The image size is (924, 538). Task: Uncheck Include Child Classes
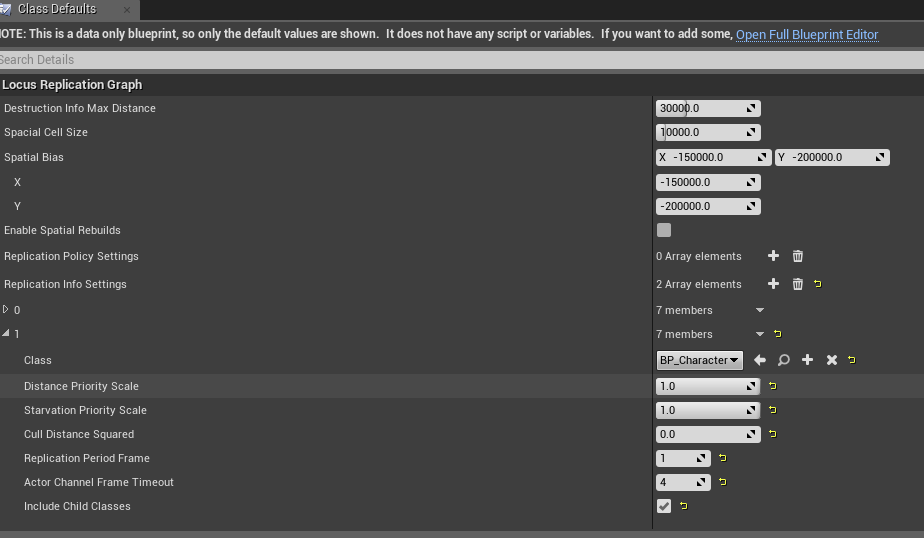click(664, 506)
